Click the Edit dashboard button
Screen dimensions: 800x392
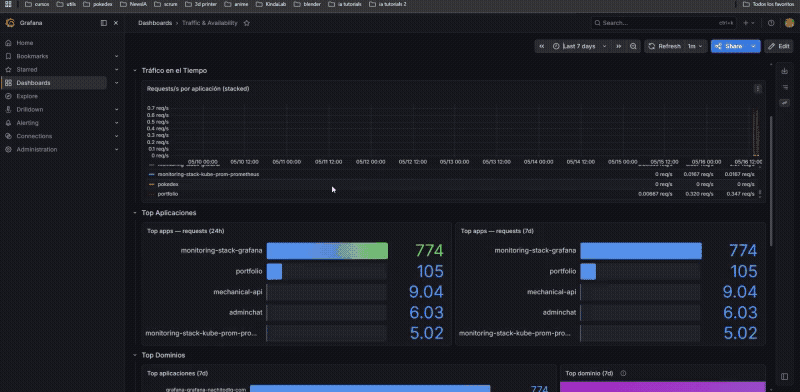tap(779, 46)
